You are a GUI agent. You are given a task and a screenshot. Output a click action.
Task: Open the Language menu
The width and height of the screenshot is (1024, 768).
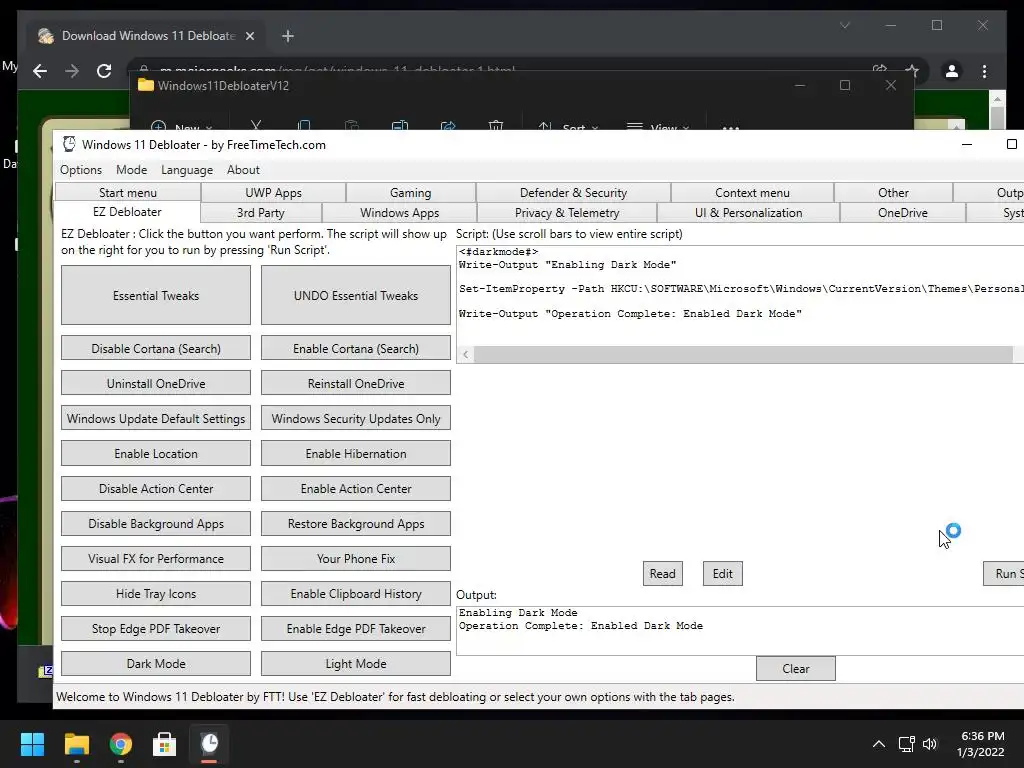tap(187, 170)
